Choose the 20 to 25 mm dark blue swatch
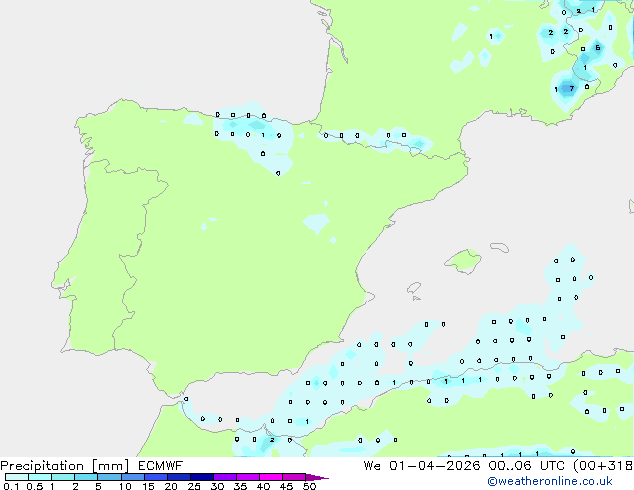The height and width of the screenshot is (490, 634). 178,477
